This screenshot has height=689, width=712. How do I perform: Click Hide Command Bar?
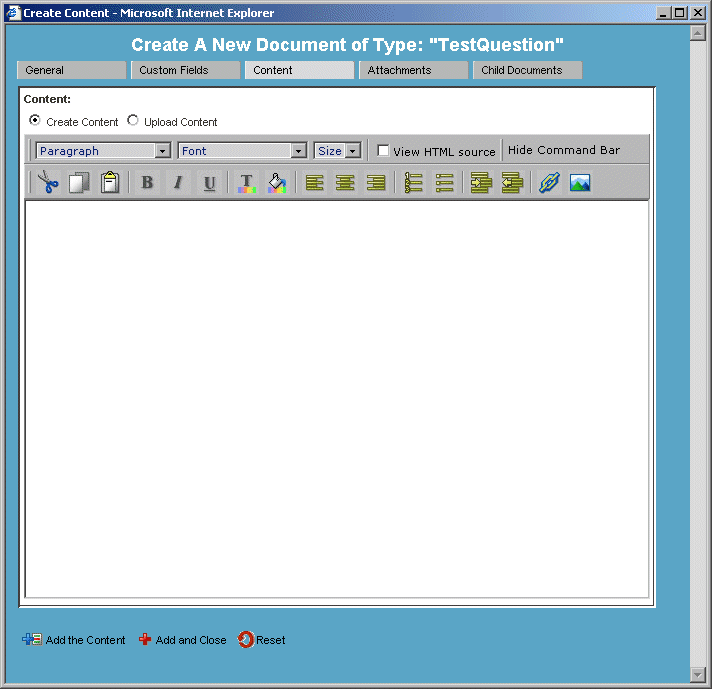coord(564,150)
